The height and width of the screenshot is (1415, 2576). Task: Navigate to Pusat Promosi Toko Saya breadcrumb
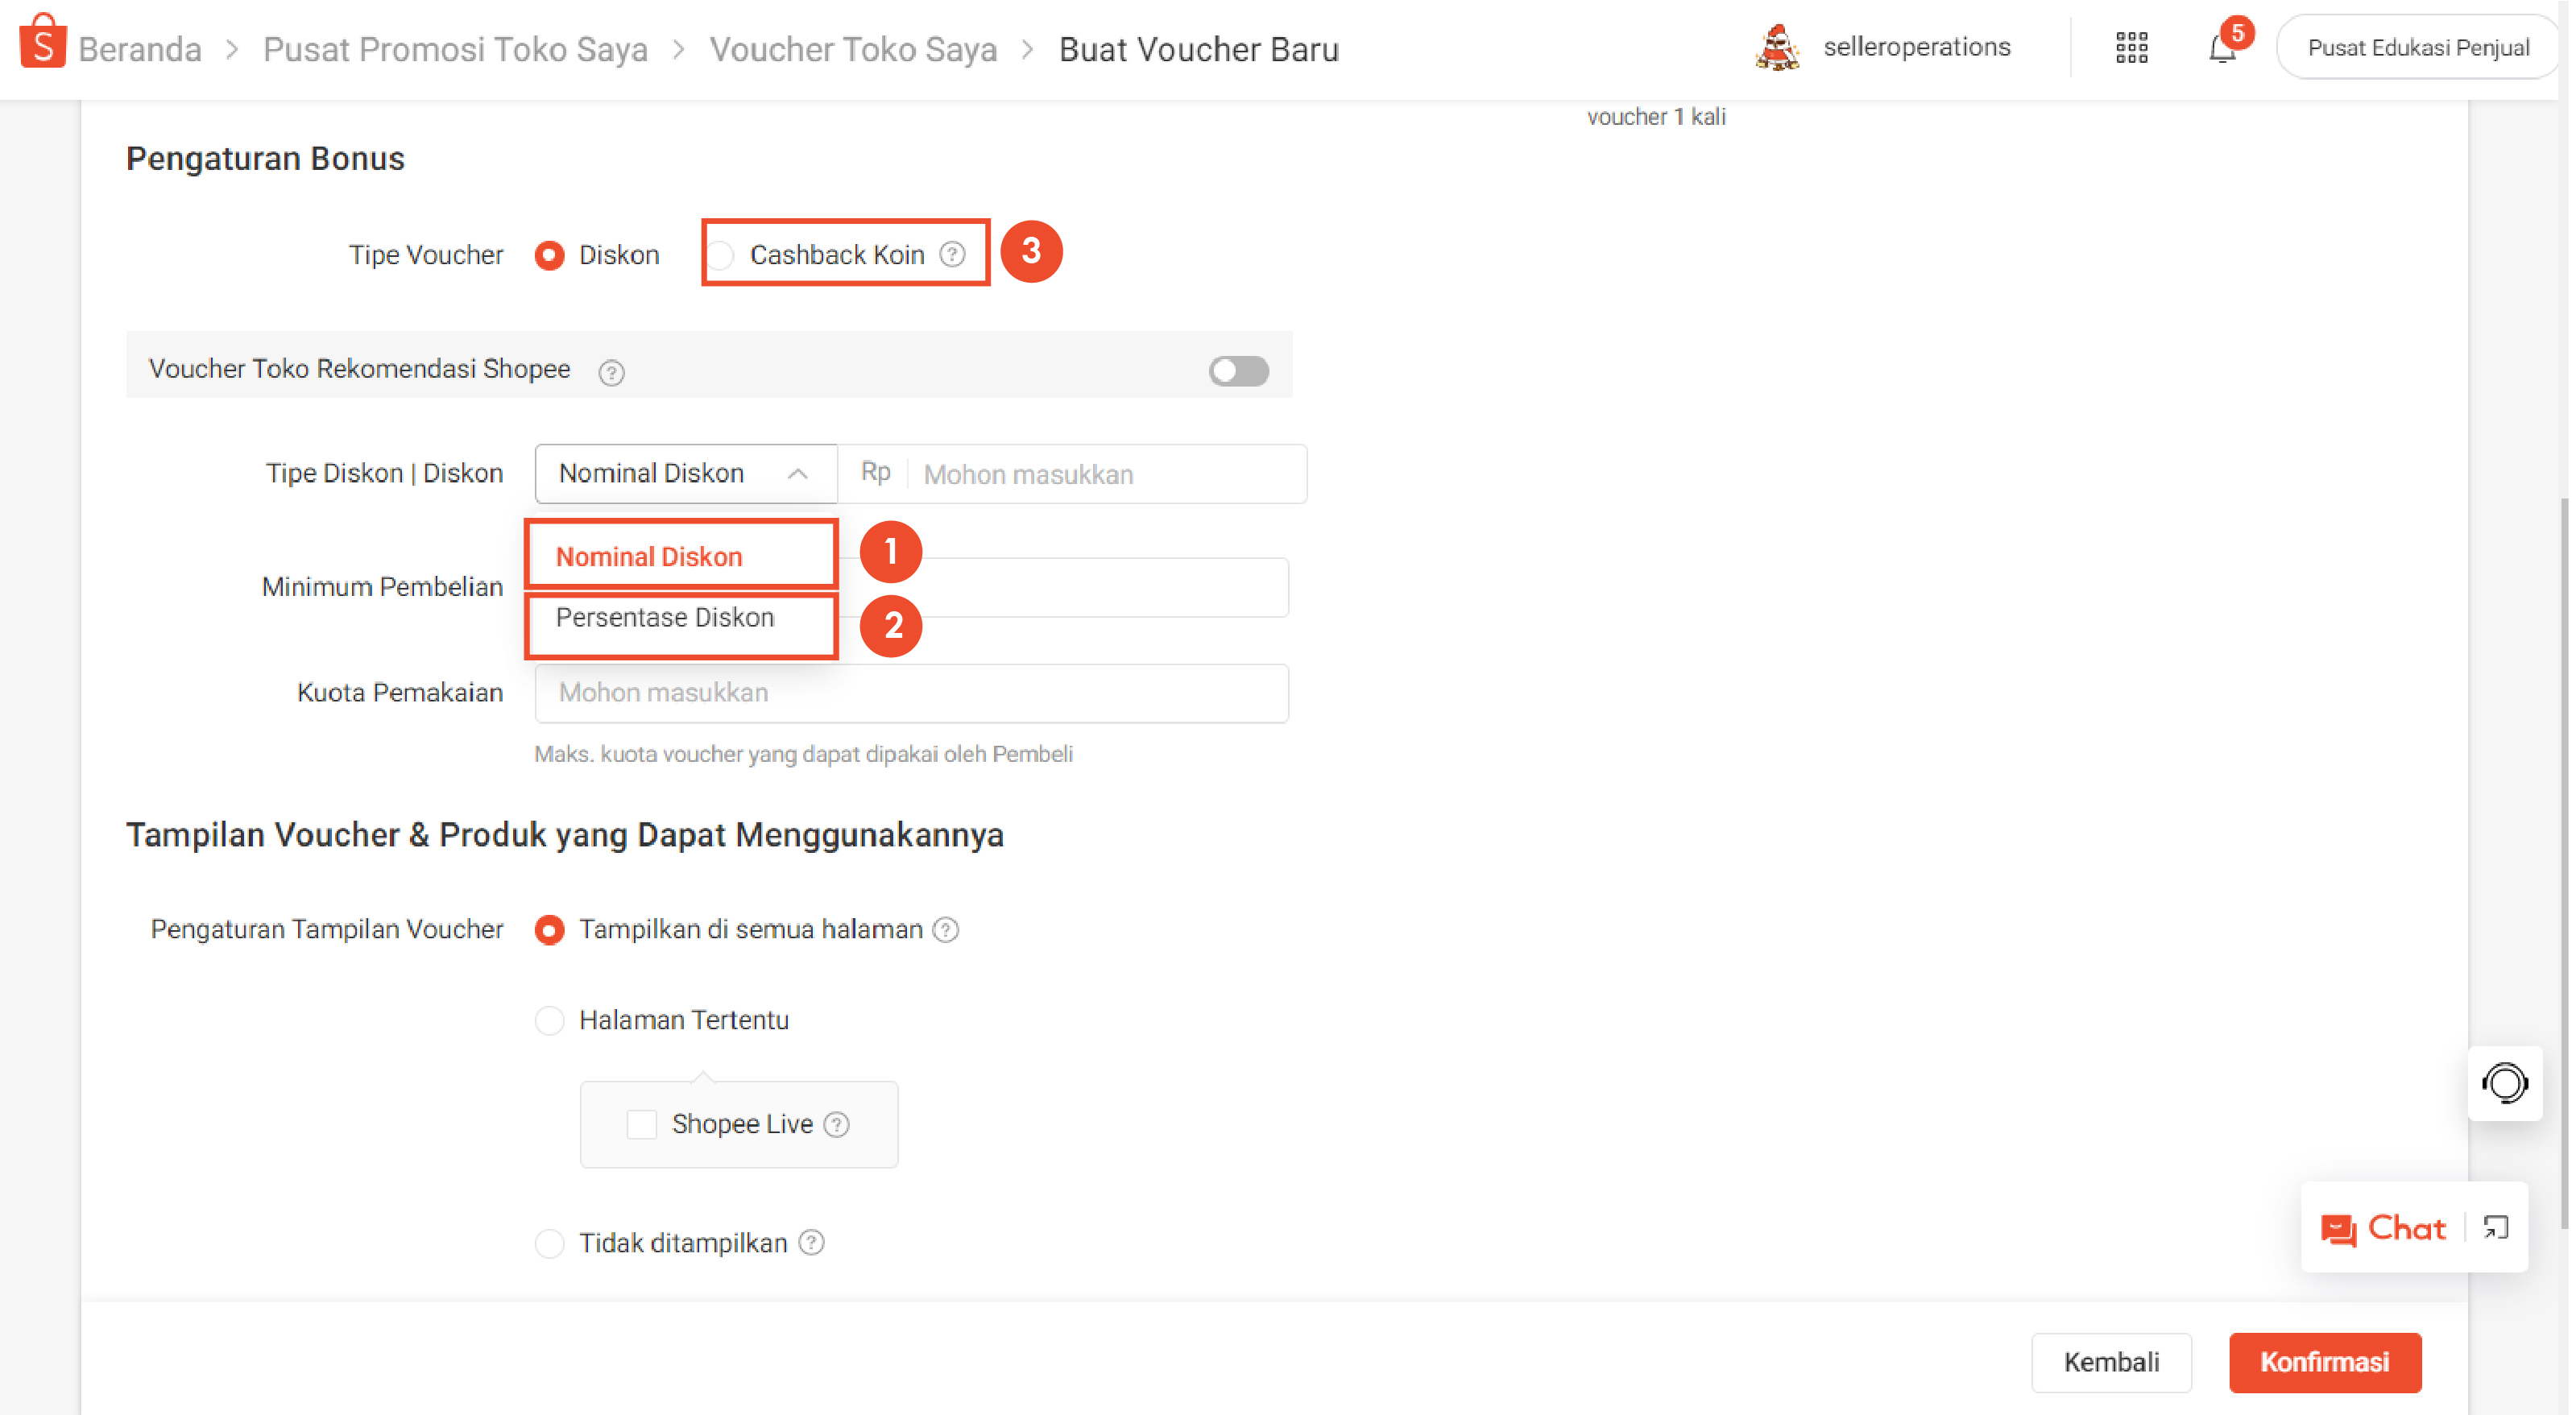[x=455, y=49]
